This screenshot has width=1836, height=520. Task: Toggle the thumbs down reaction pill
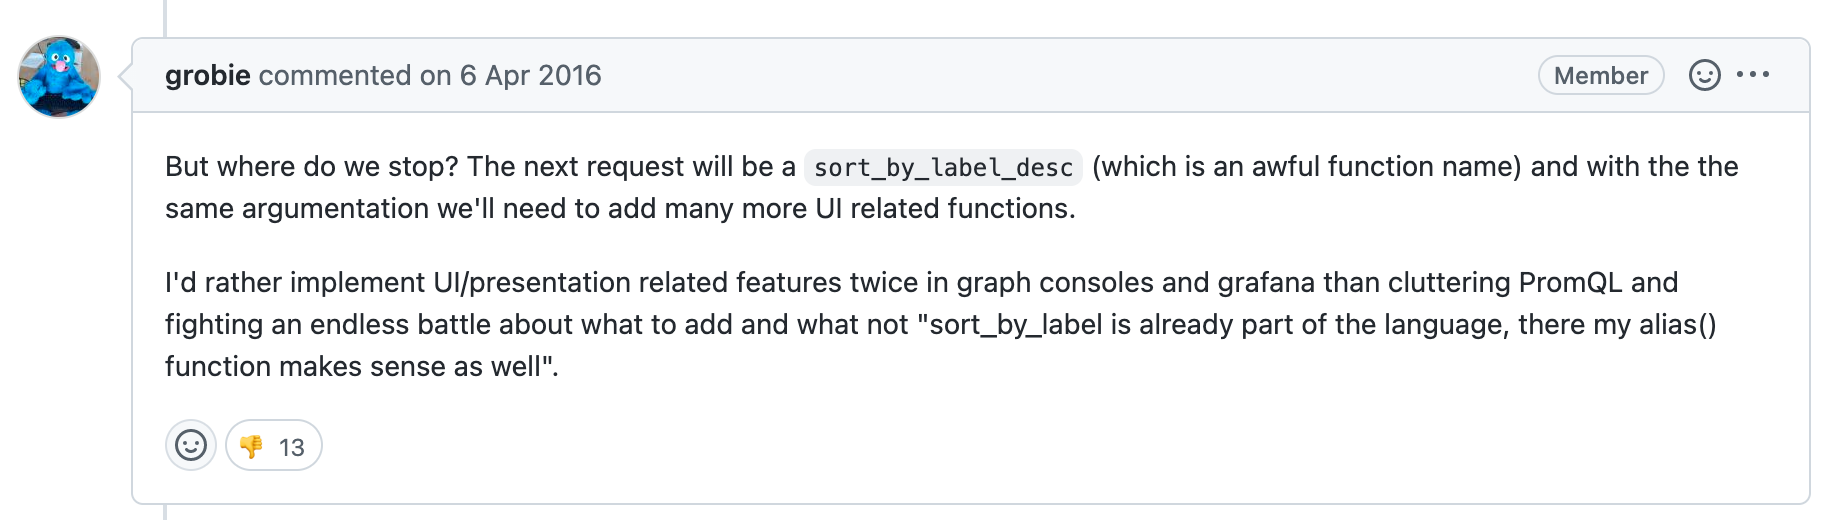click(x=274, y=445)
